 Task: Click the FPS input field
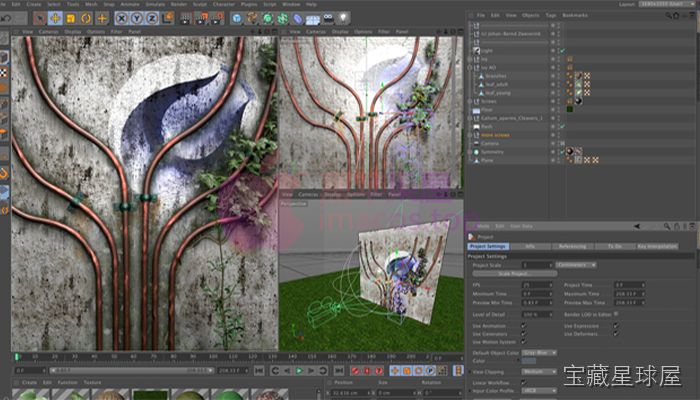click(538, 285)
